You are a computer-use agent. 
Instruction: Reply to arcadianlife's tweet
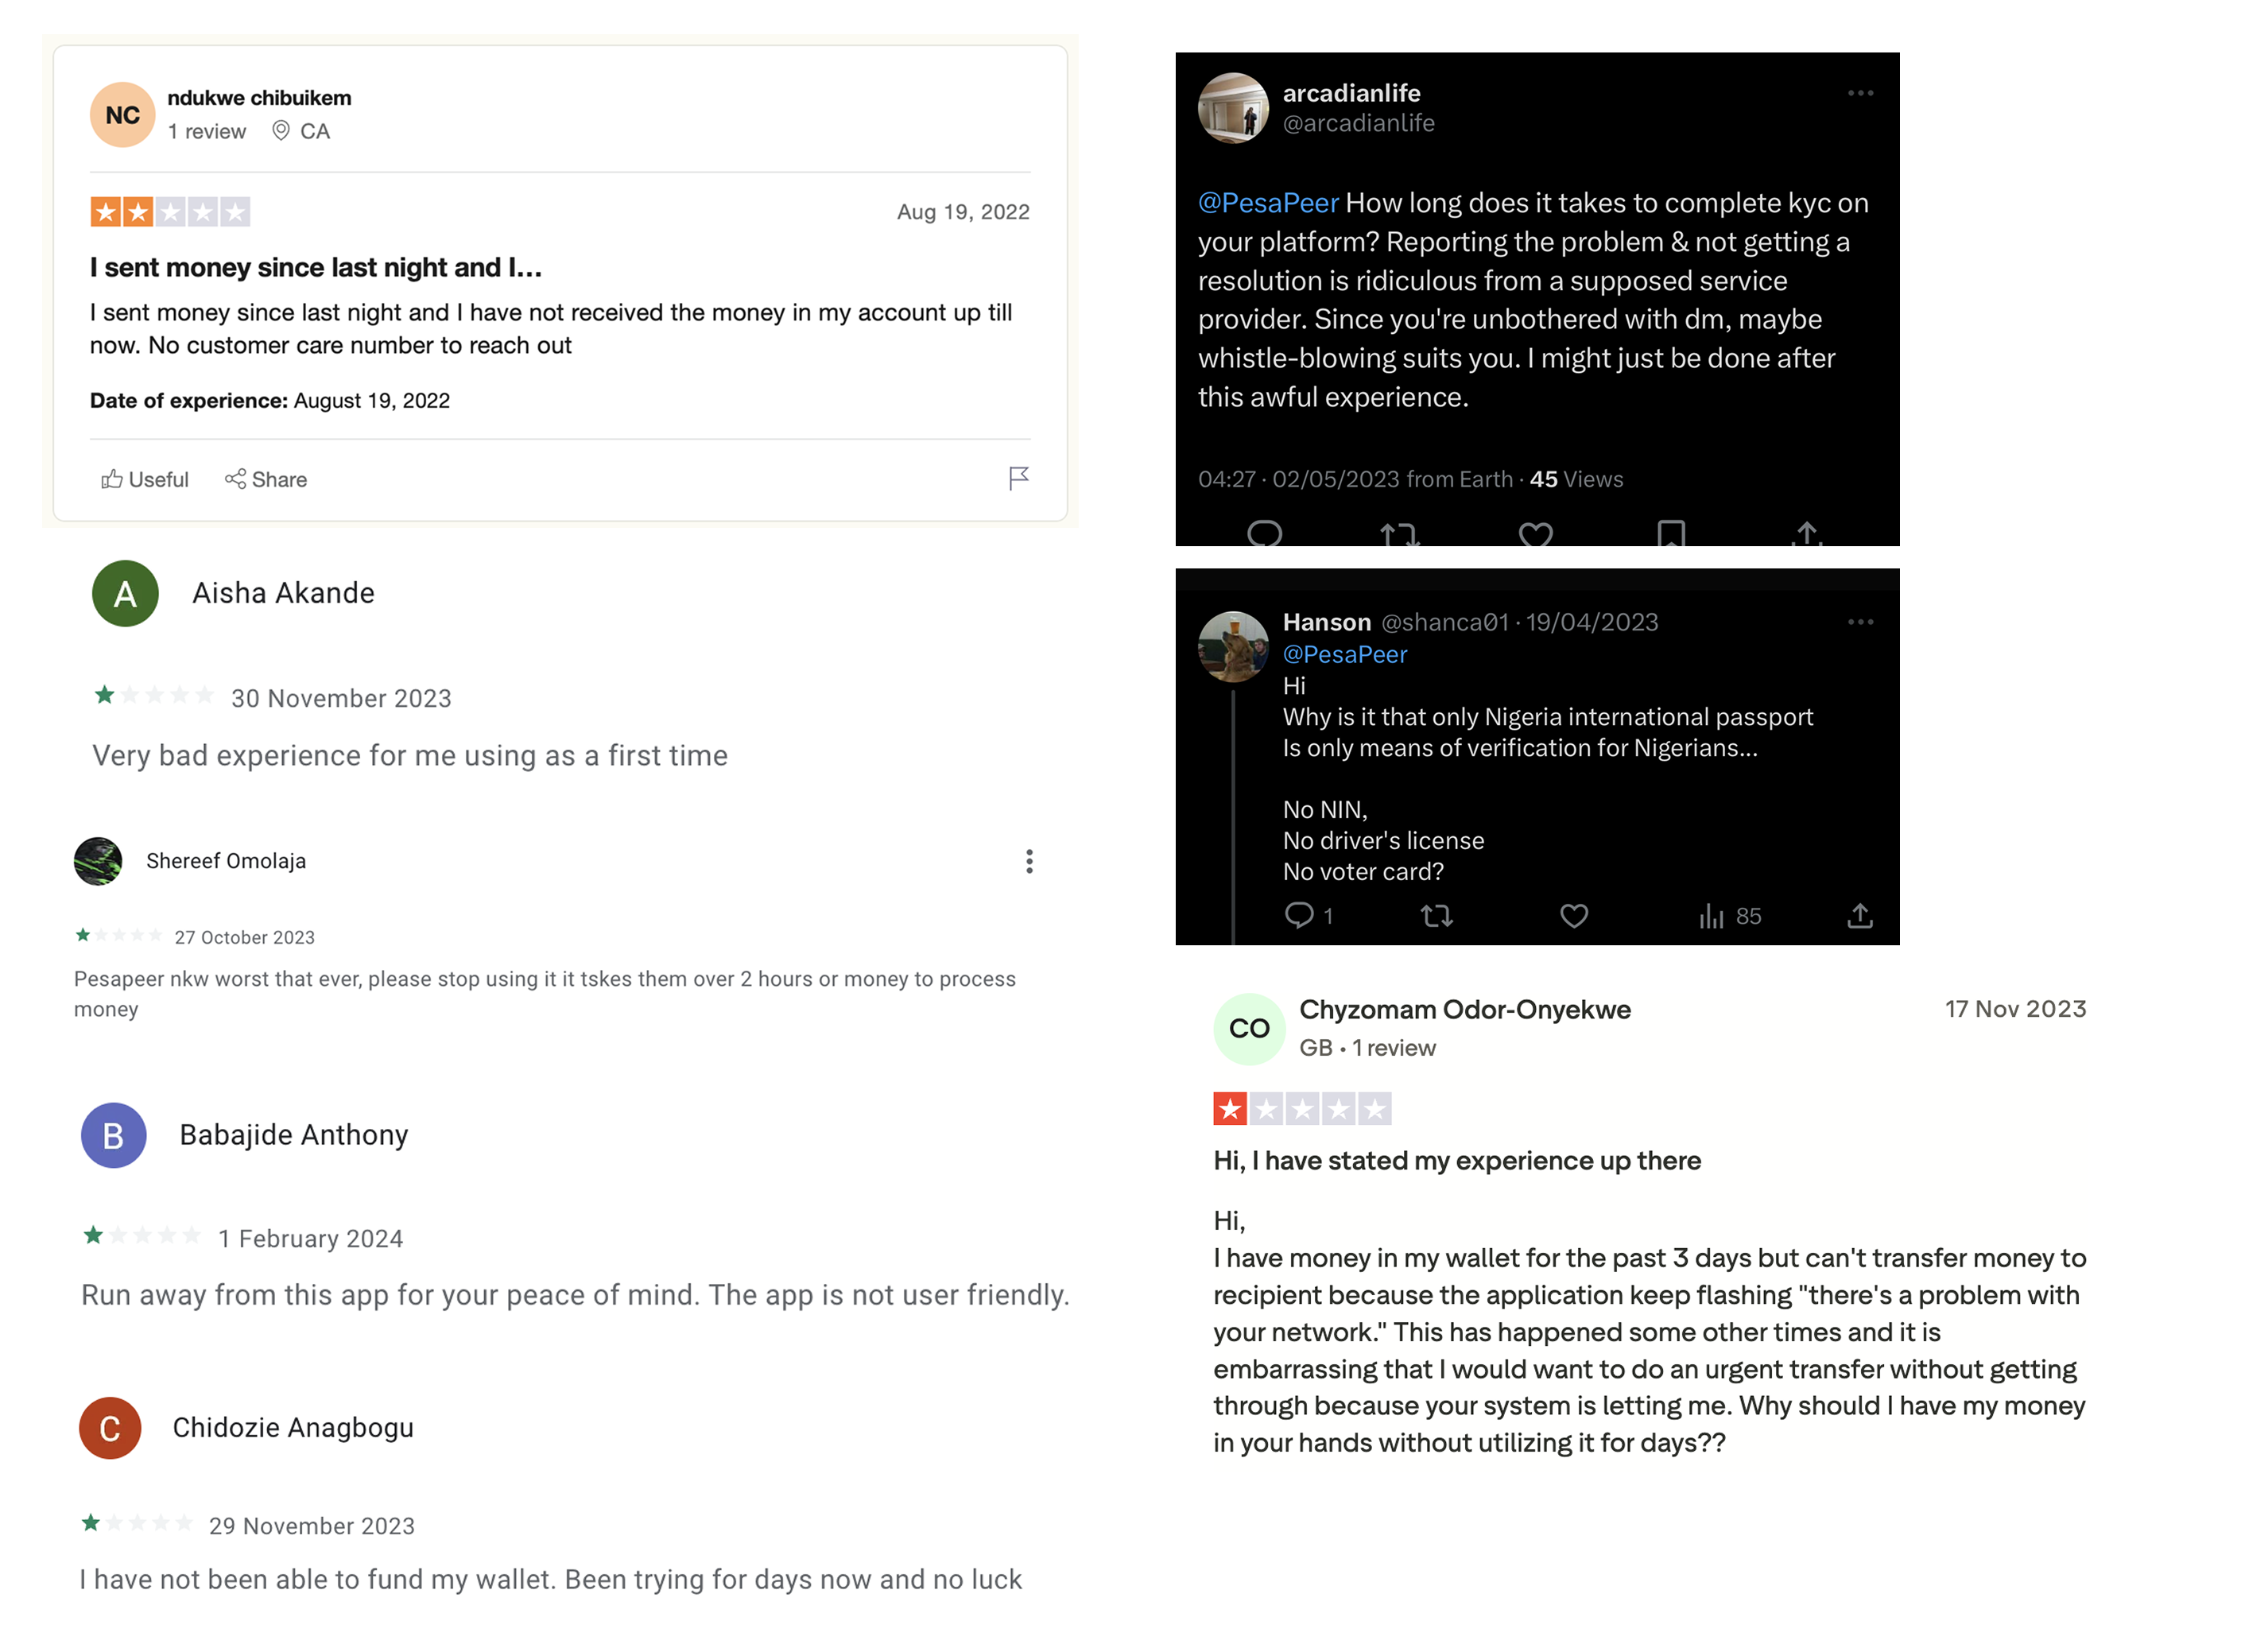[x=1264, y=534]
